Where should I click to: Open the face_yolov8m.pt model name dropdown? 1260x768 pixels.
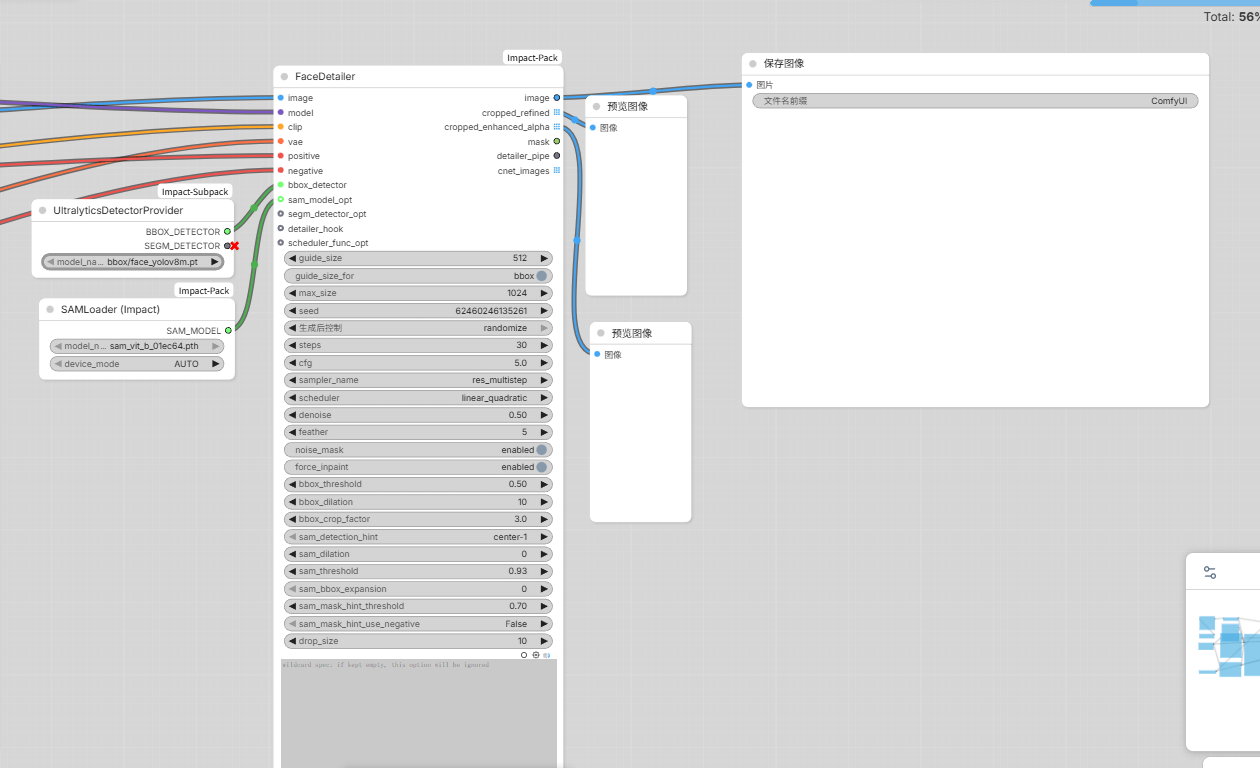[133, 262]
